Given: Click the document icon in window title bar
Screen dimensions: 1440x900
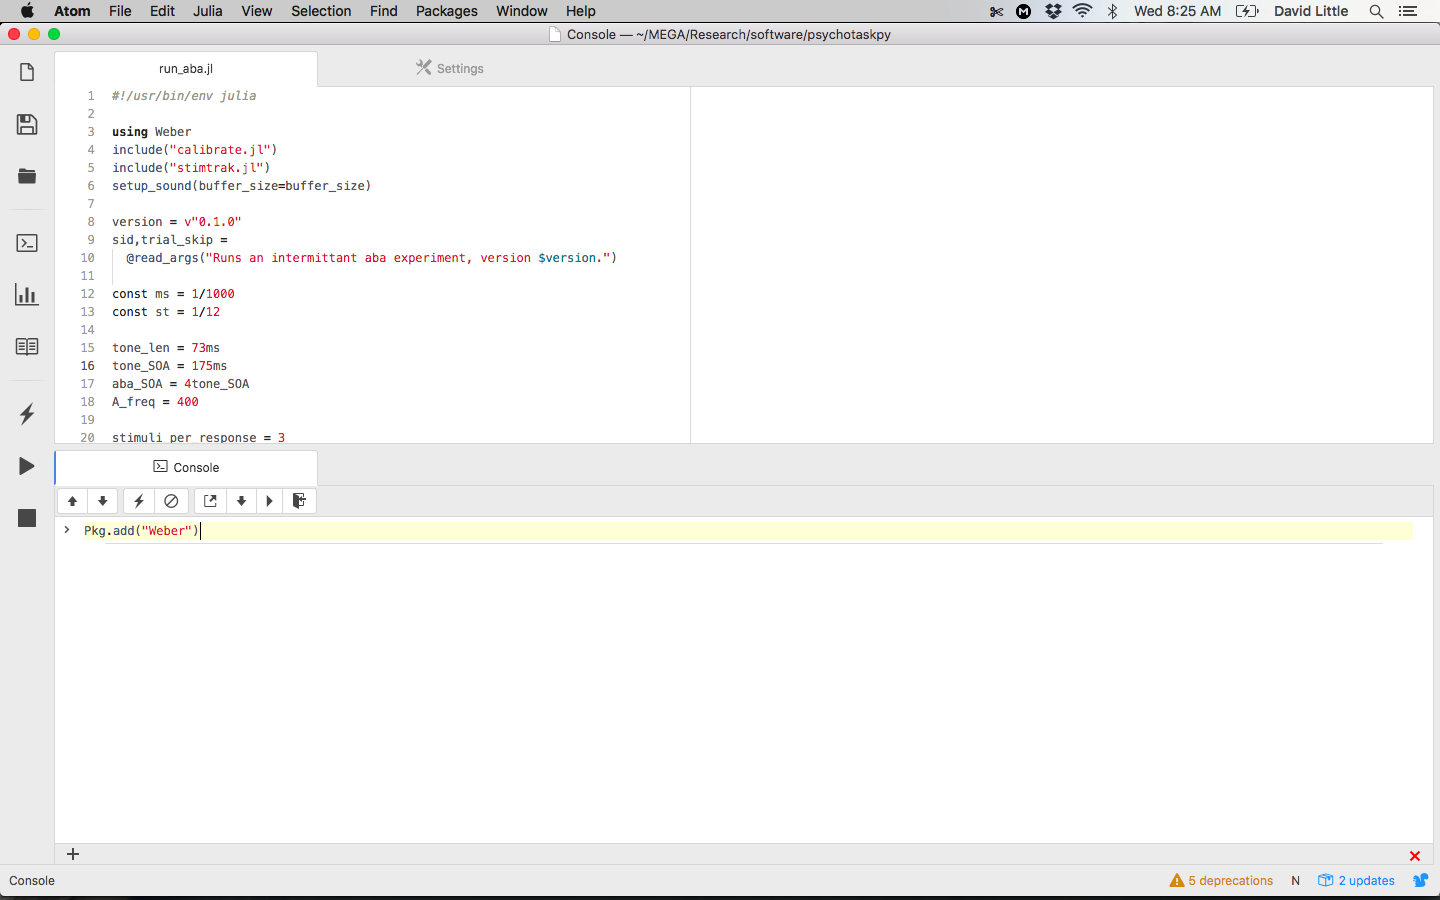Looking at the screenshot, I should (555, 34).
